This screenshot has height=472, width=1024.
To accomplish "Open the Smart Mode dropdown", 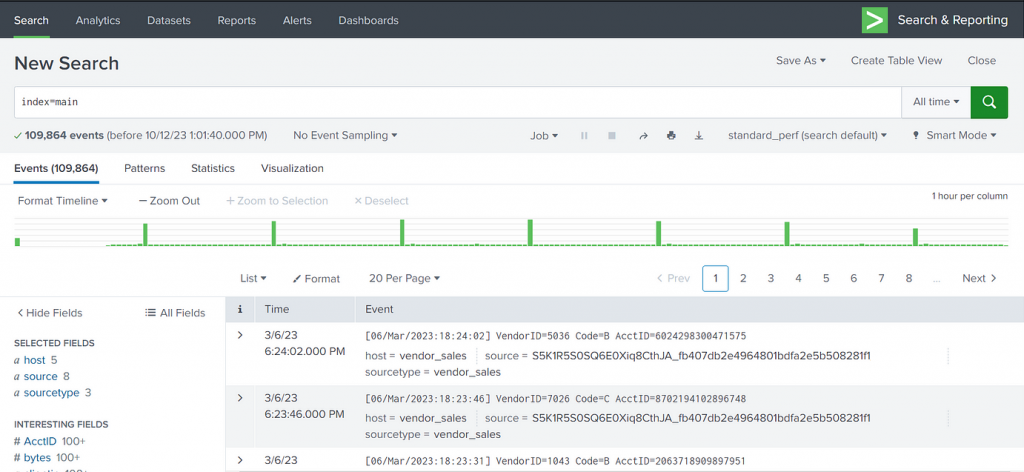I will tap(954, 135).
